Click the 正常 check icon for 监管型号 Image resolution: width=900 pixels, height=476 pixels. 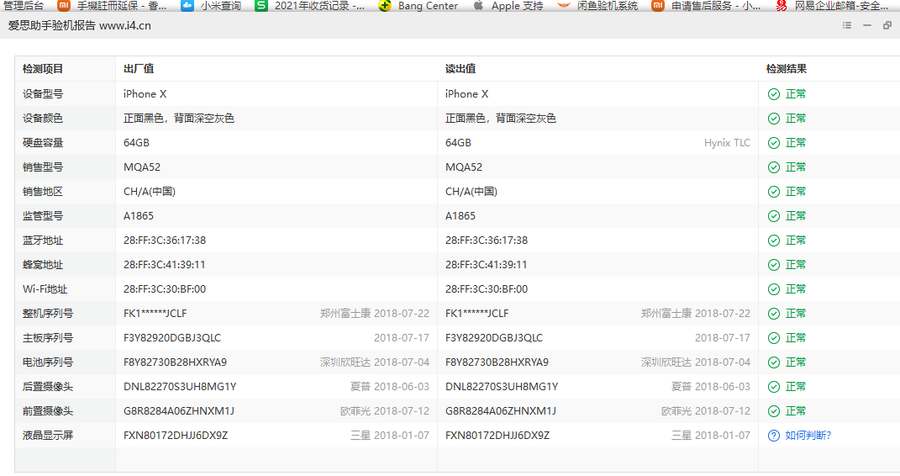point(774,216)
